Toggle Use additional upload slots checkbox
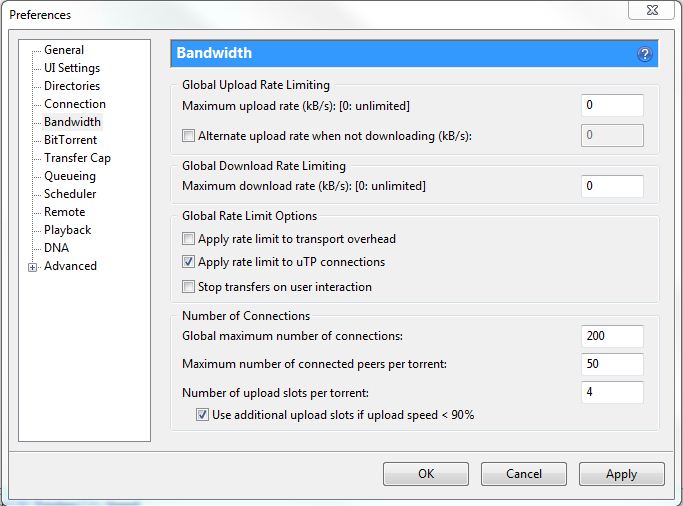This screenshot has width=683, height=506. 202,415
